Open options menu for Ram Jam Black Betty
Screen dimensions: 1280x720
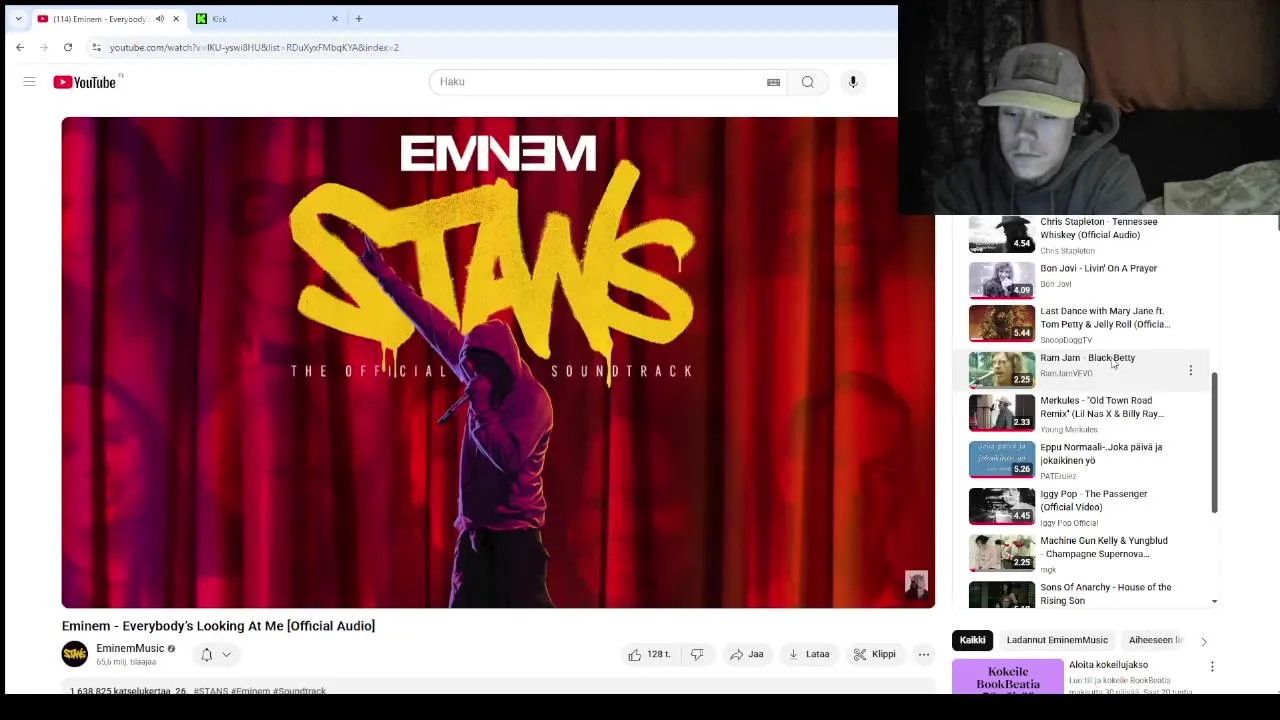click(1190, 370)
